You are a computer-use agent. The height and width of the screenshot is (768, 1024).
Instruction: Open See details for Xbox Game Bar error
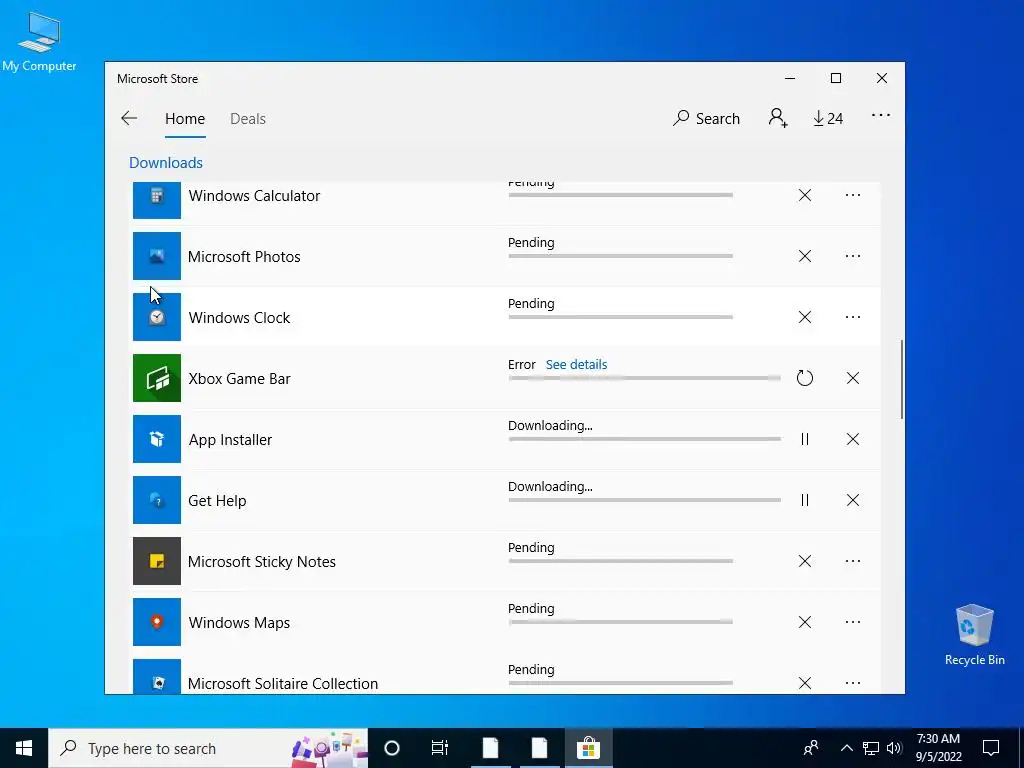point(576,364)
